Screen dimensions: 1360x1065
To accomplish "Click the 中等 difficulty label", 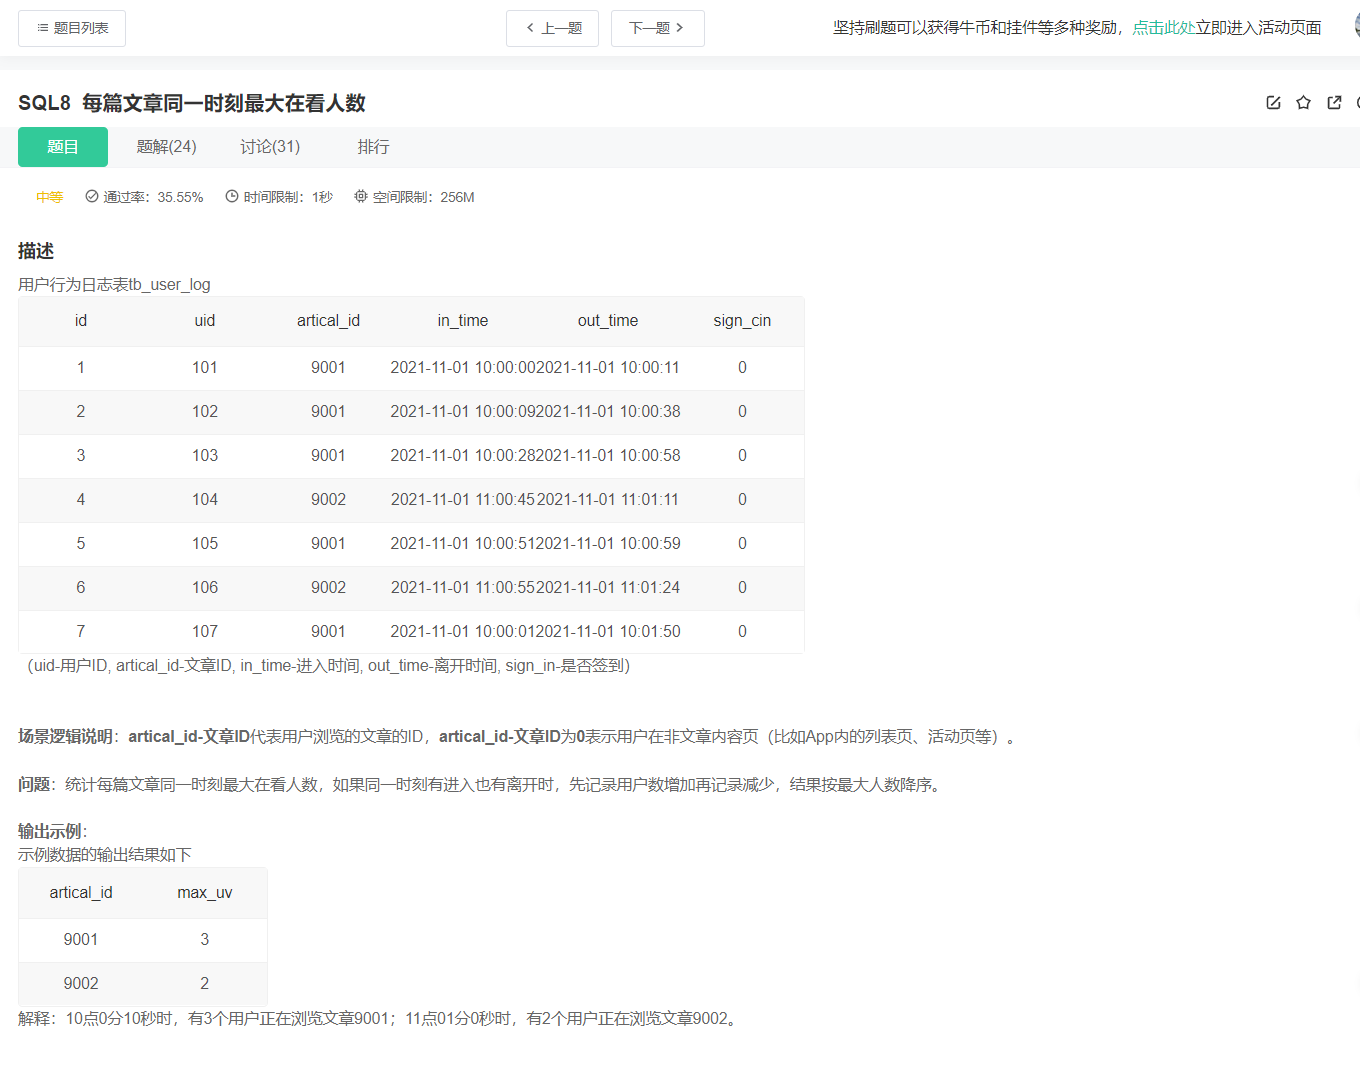I will point(49,198).
